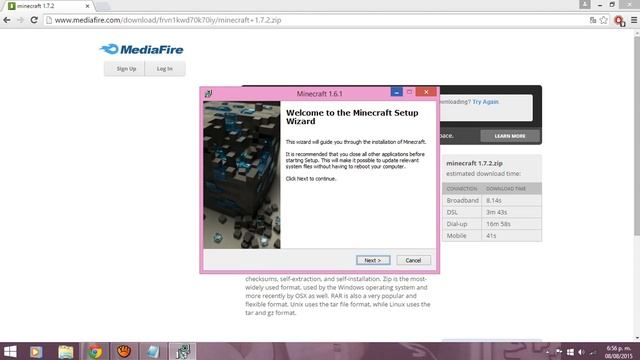This screenshot has height=360, width=640.
Task: Click the MediaFire logo
Action: pyautogui.click(x=142, y=49)
